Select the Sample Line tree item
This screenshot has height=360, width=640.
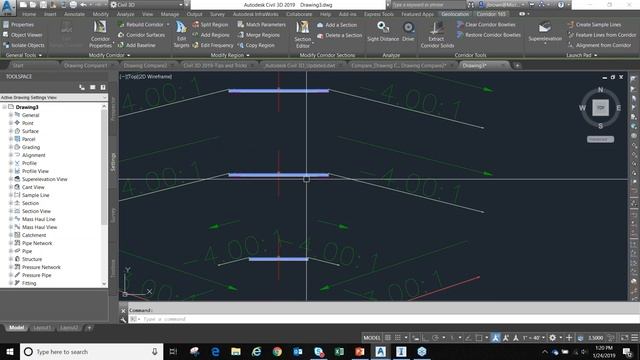tap(36, 195)
